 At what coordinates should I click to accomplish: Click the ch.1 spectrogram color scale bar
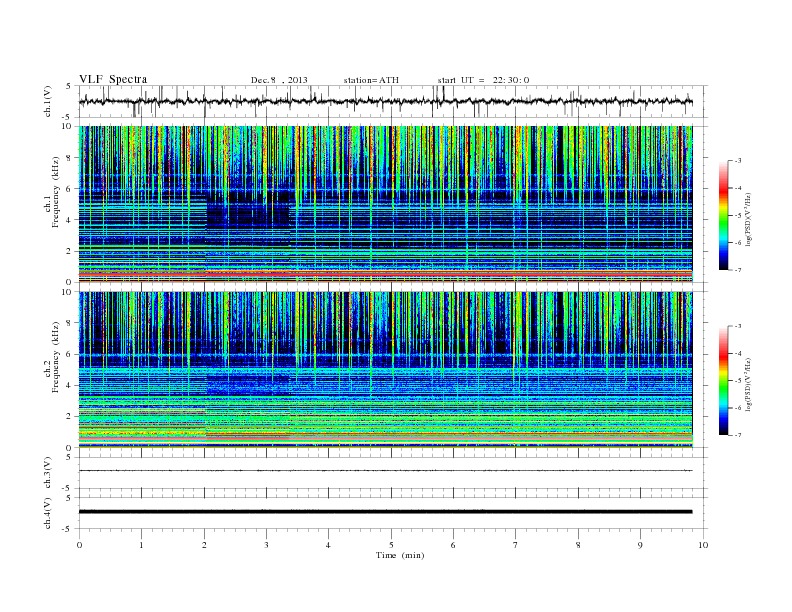pos(723,215)
